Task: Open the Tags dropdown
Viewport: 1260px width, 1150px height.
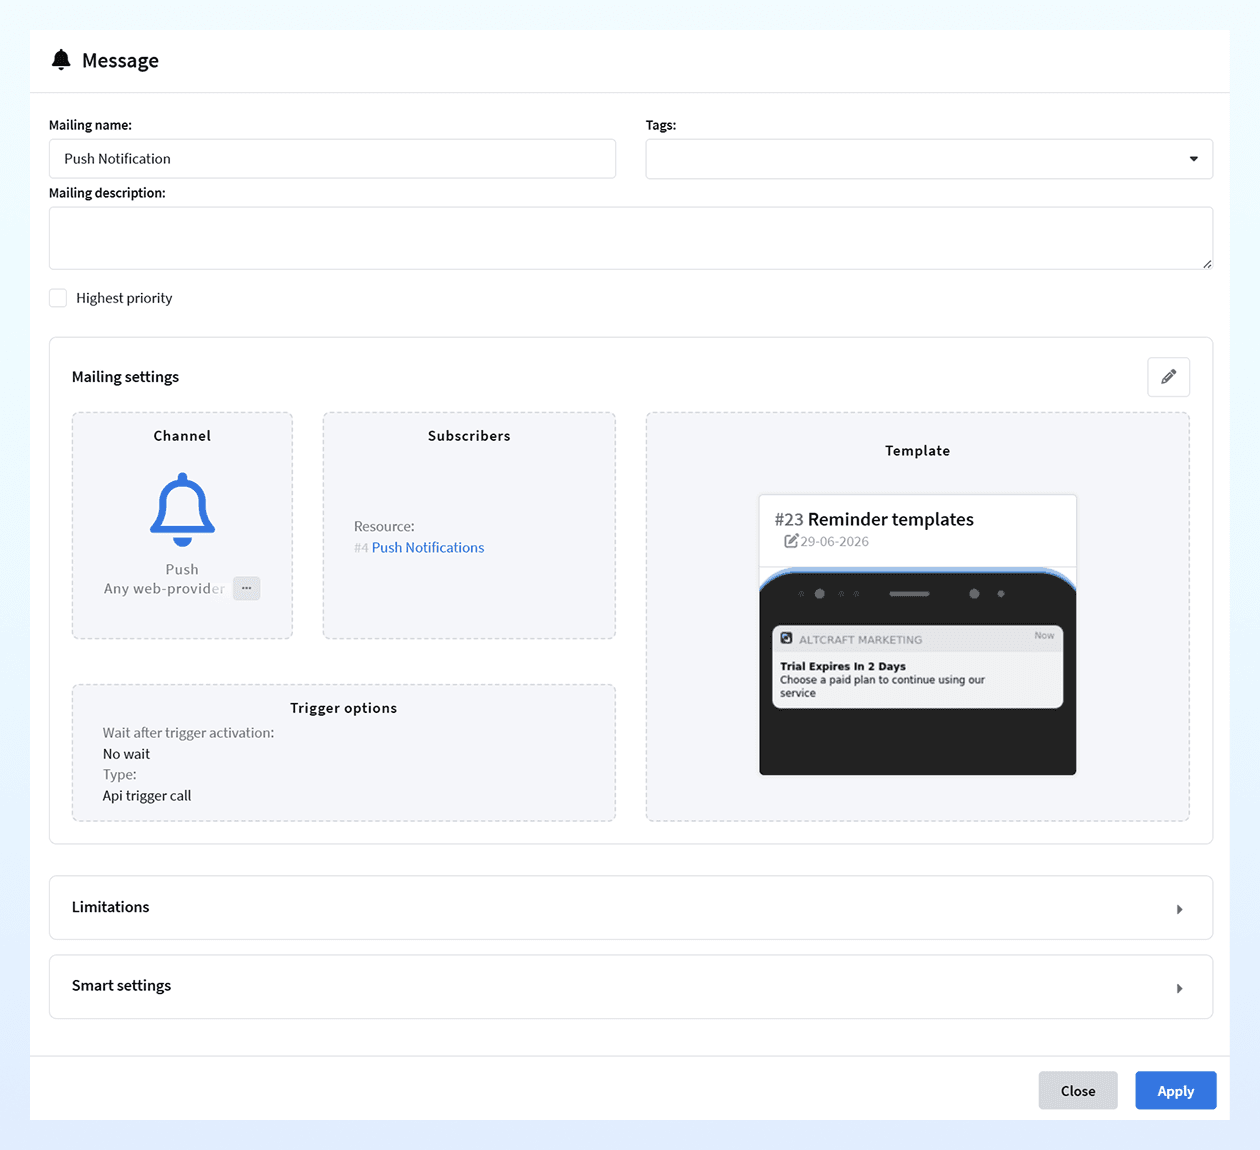Action: [x=929, y=159]
